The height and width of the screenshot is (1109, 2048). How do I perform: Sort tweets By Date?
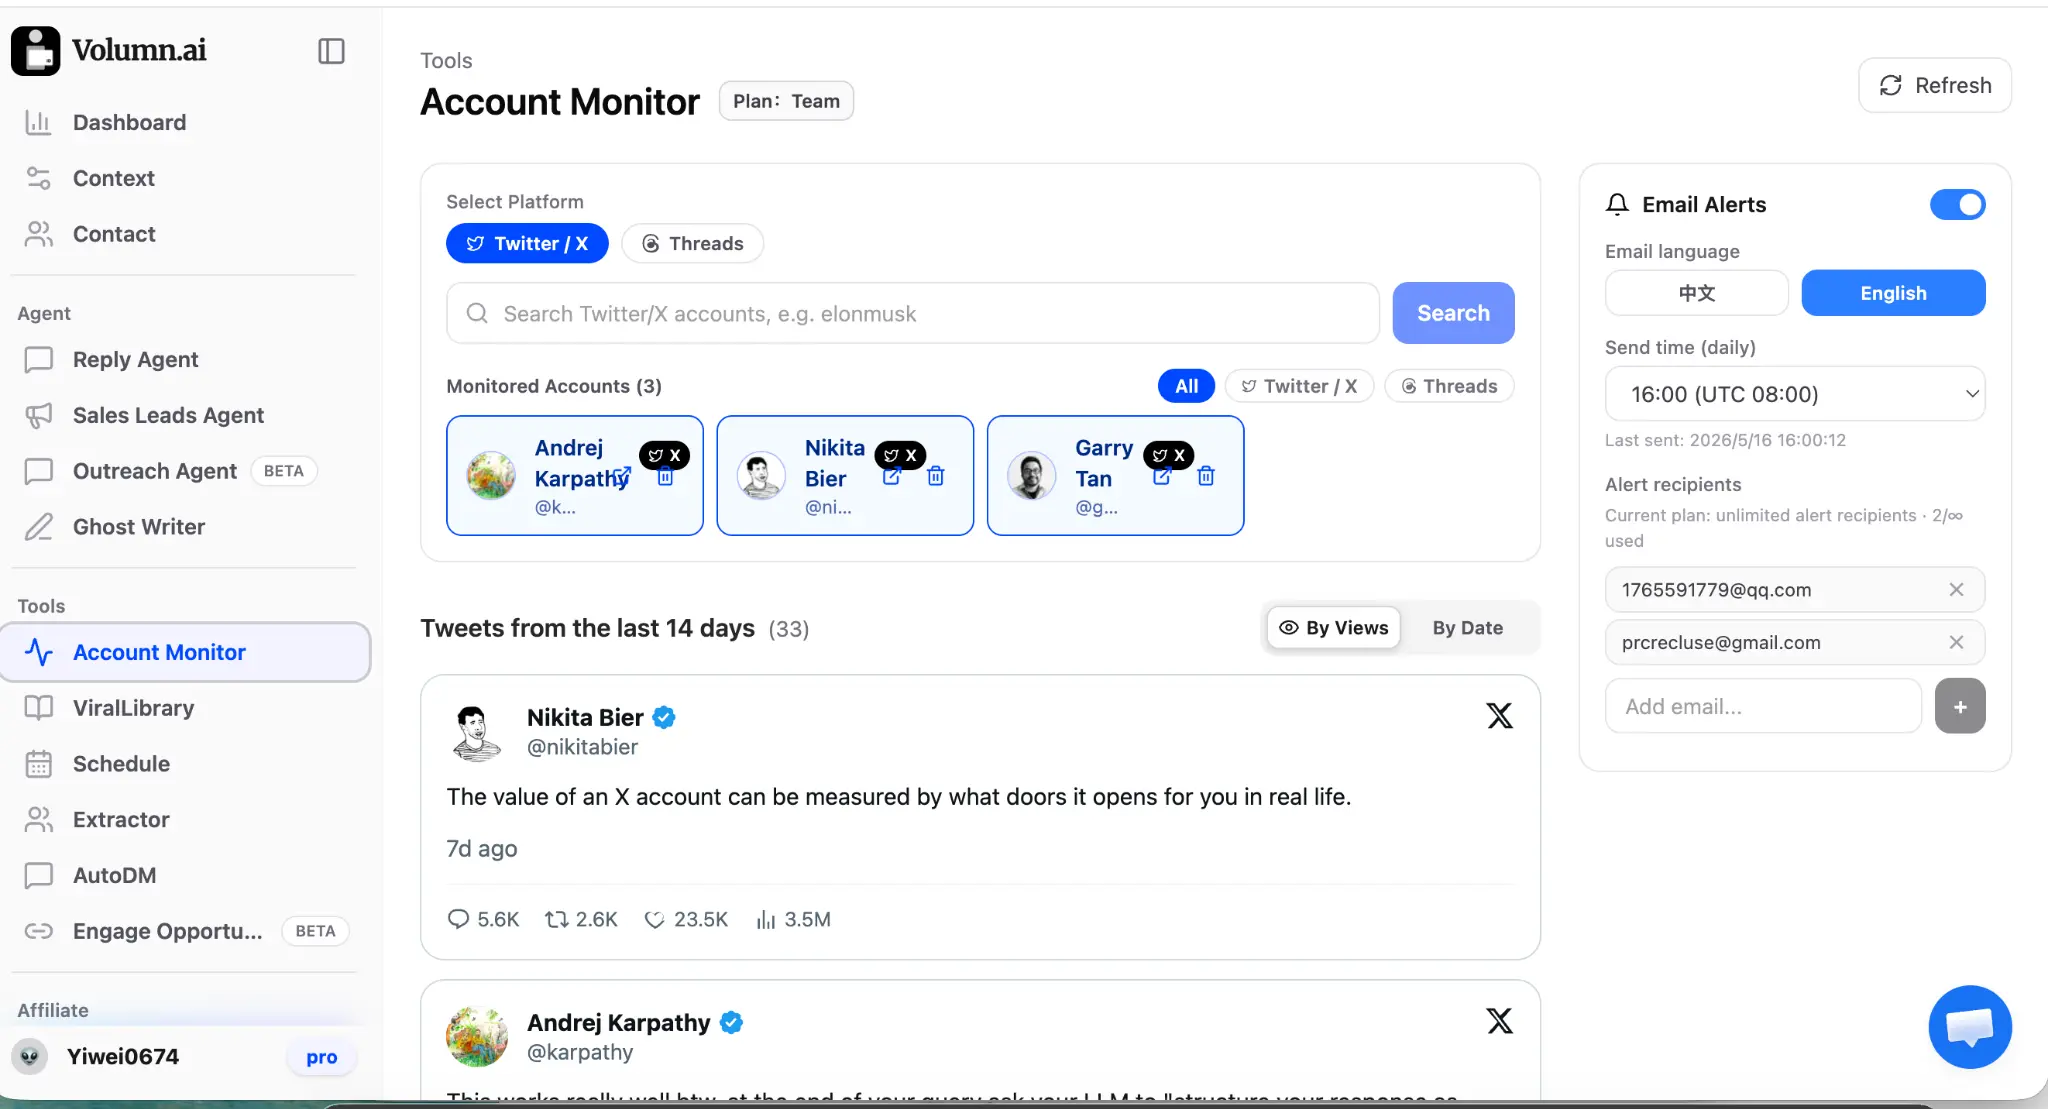[1467, 627]
